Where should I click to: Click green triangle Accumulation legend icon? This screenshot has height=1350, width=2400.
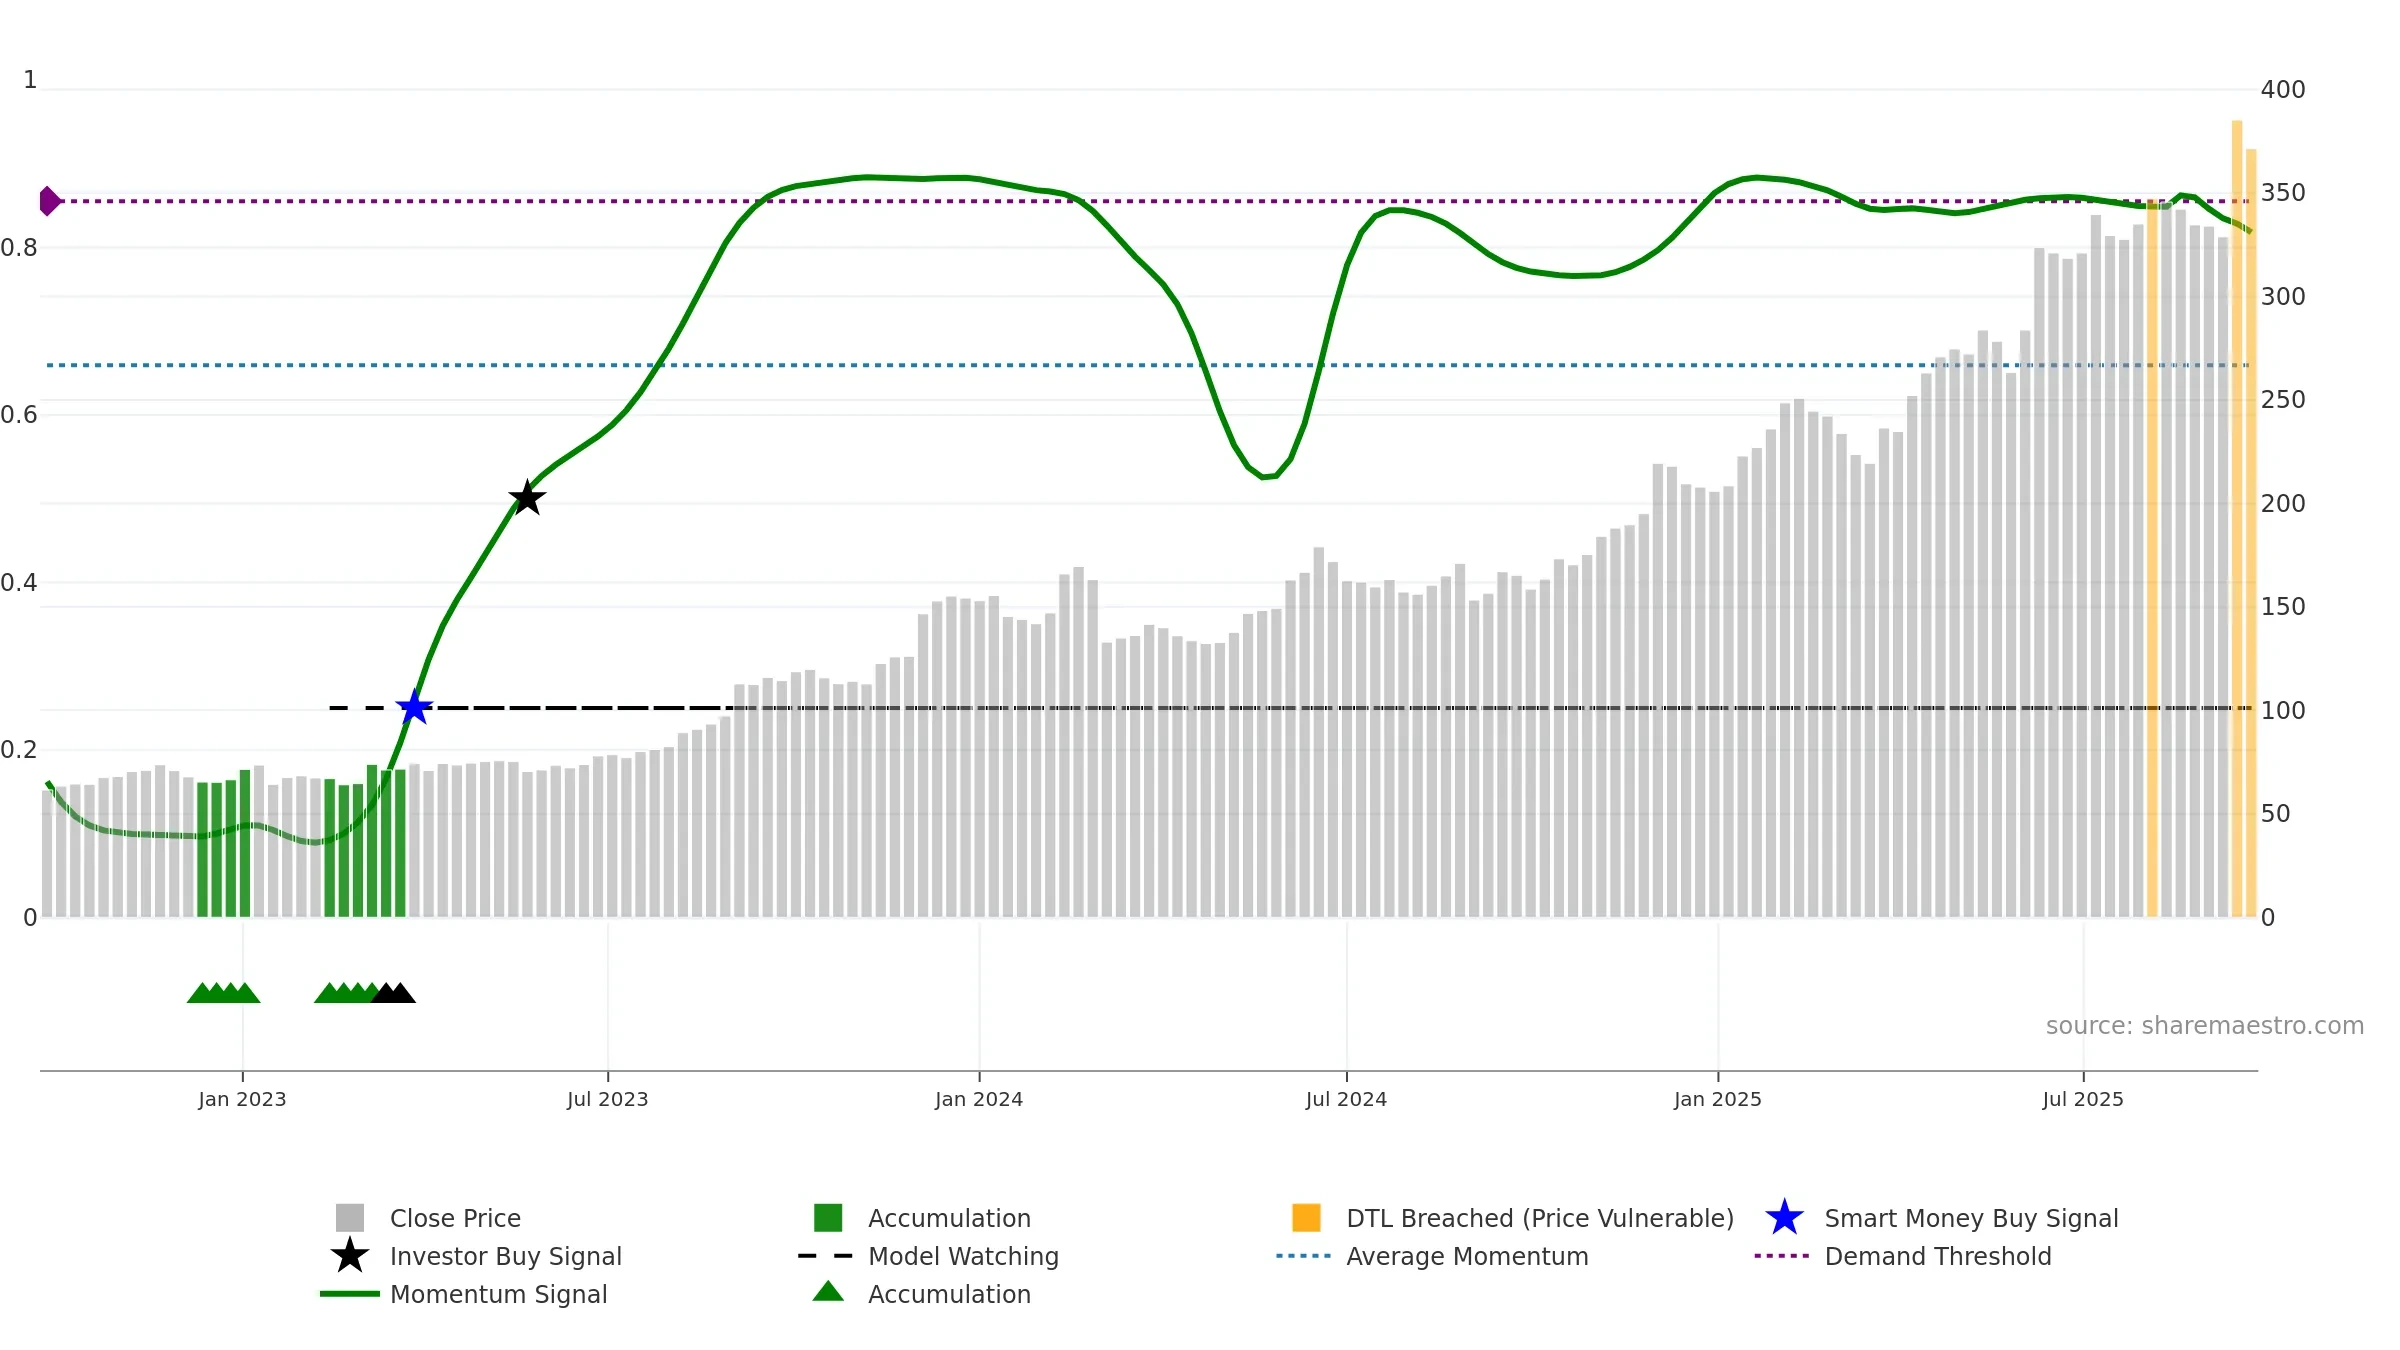pos(828,1292)
